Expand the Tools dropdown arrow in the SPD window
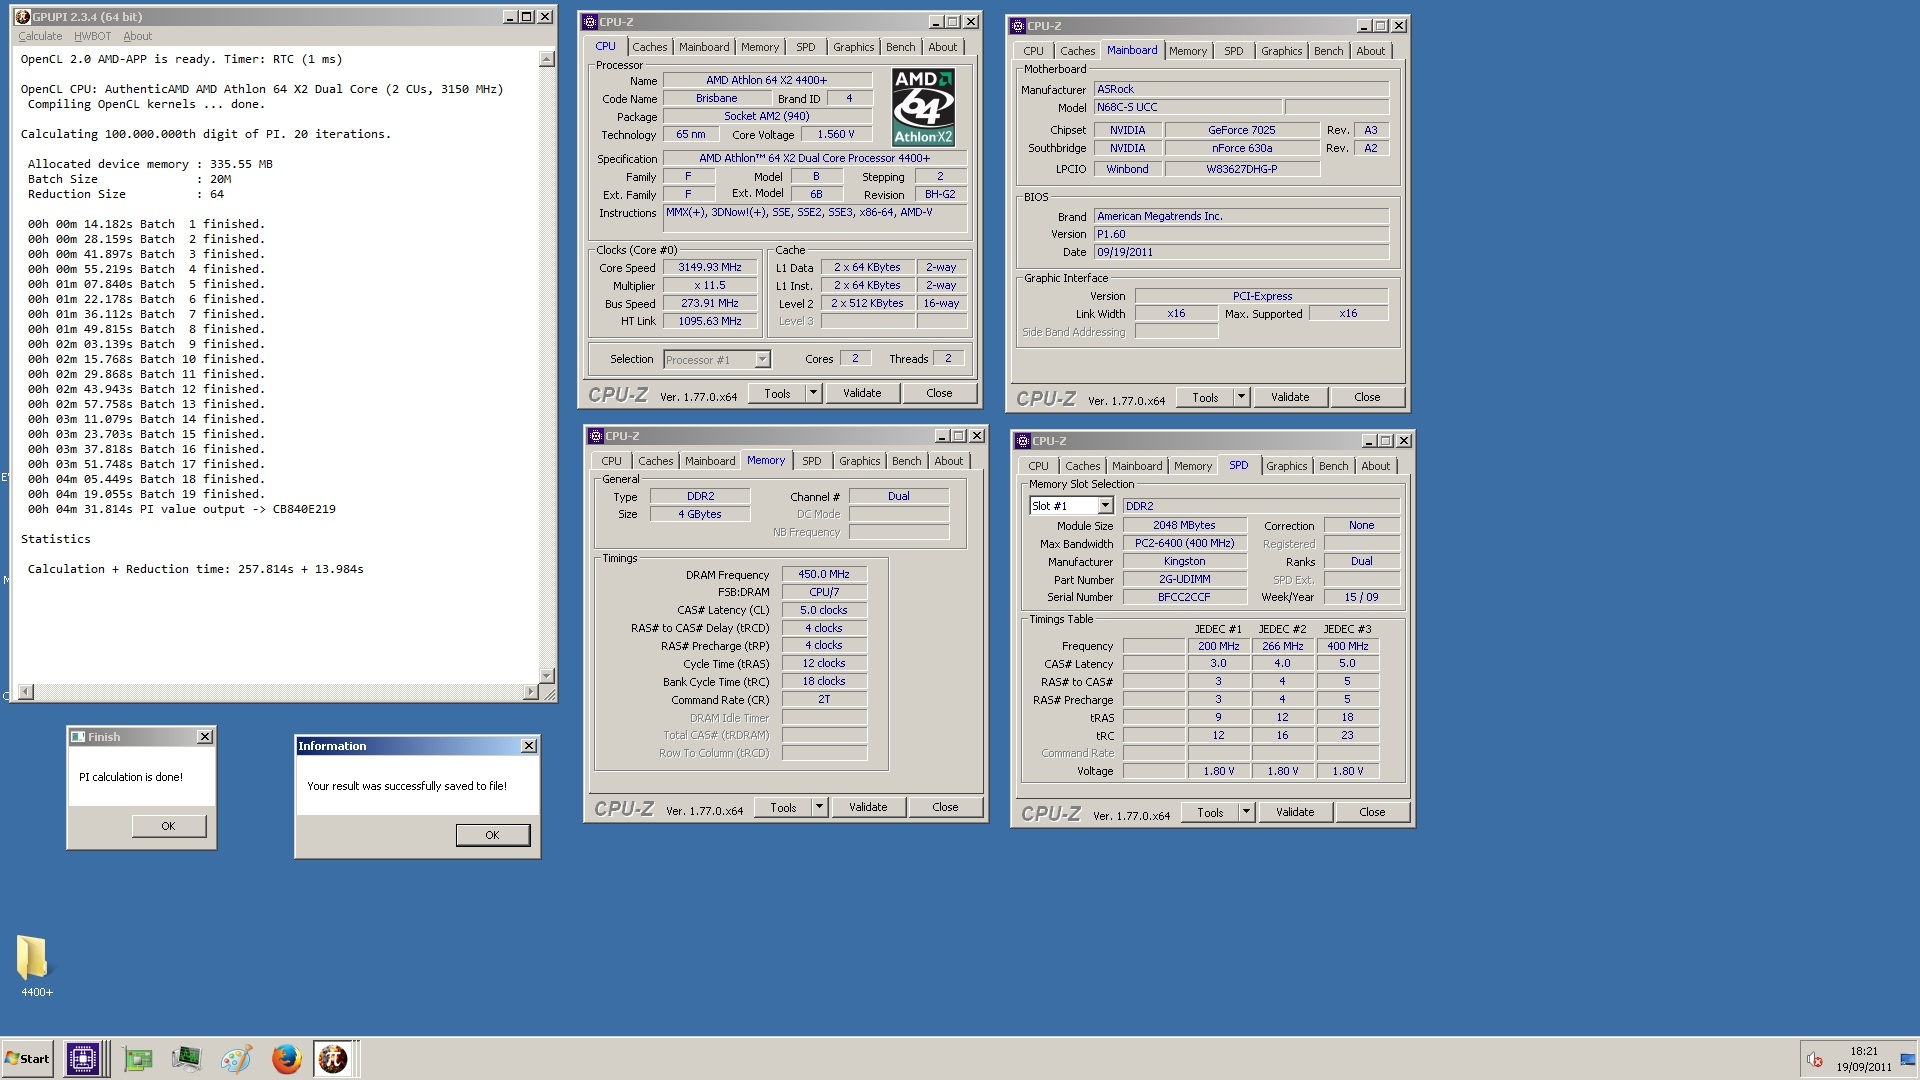The height and width of the screenshot is (1080, 1920). point(1246,812)
